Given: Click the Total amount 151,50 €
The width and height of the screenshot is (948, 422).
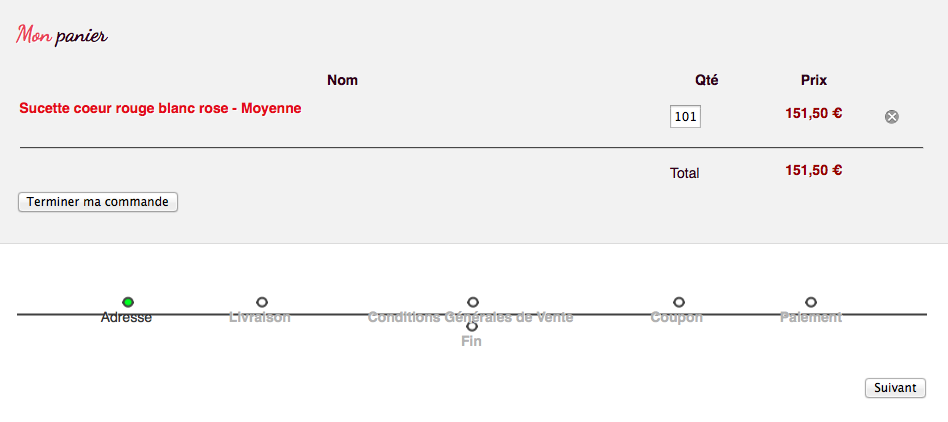Looking at the screenshot, I should coord(814,170).
